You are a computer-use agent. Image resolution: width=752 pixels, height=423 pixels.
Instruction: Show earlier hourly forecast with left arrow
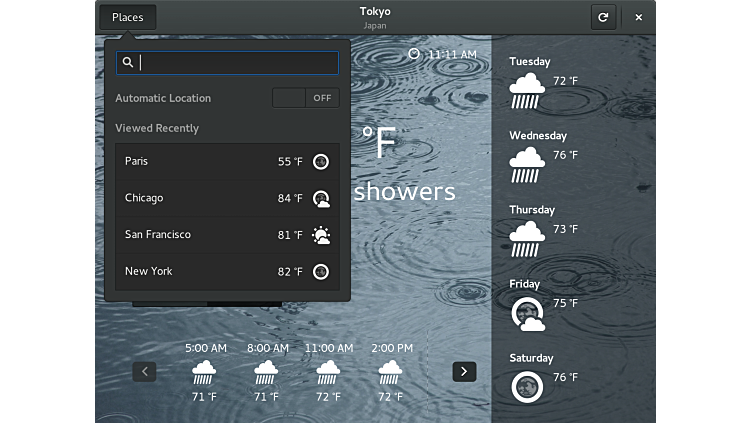click(145, 371)
